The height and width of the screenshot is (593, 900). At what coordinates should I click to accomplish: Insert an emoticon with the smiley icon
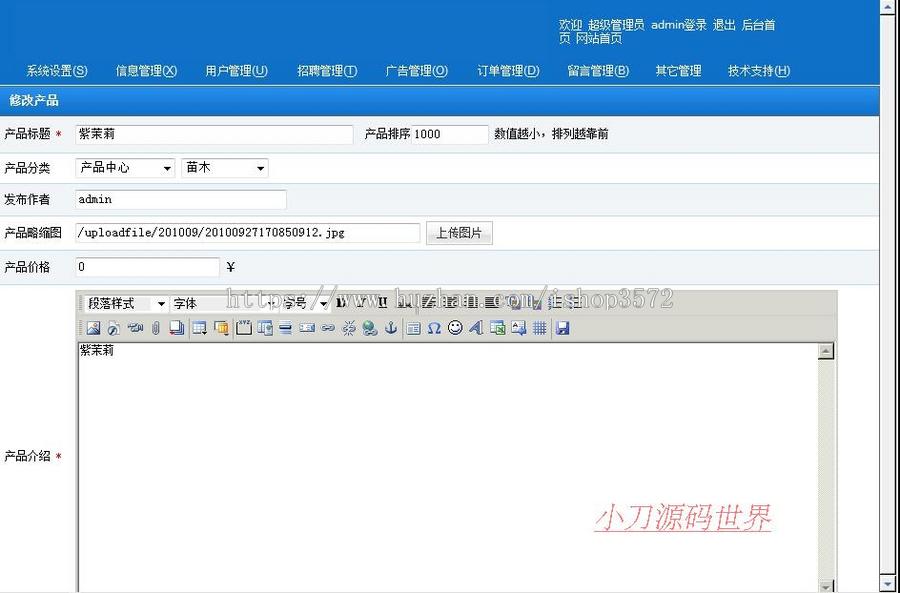pos(455,328)
